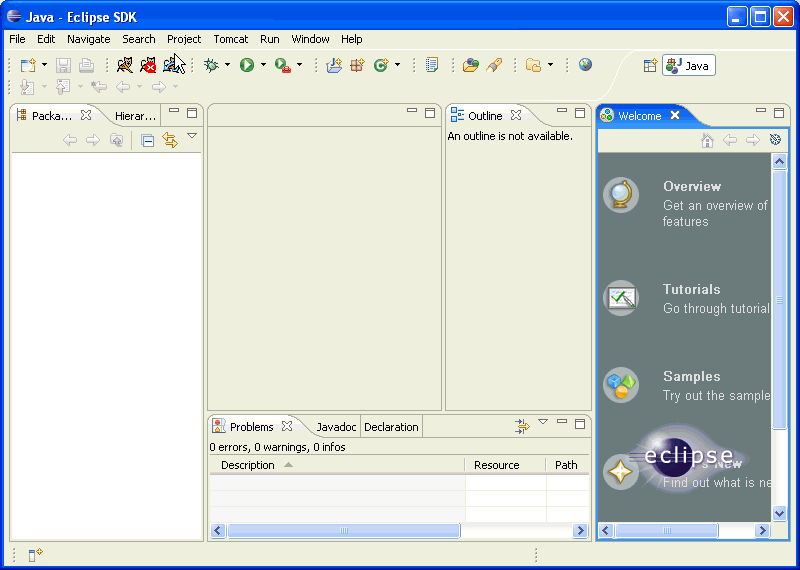Click the Restart Tomcat toolbar icon

173,65
